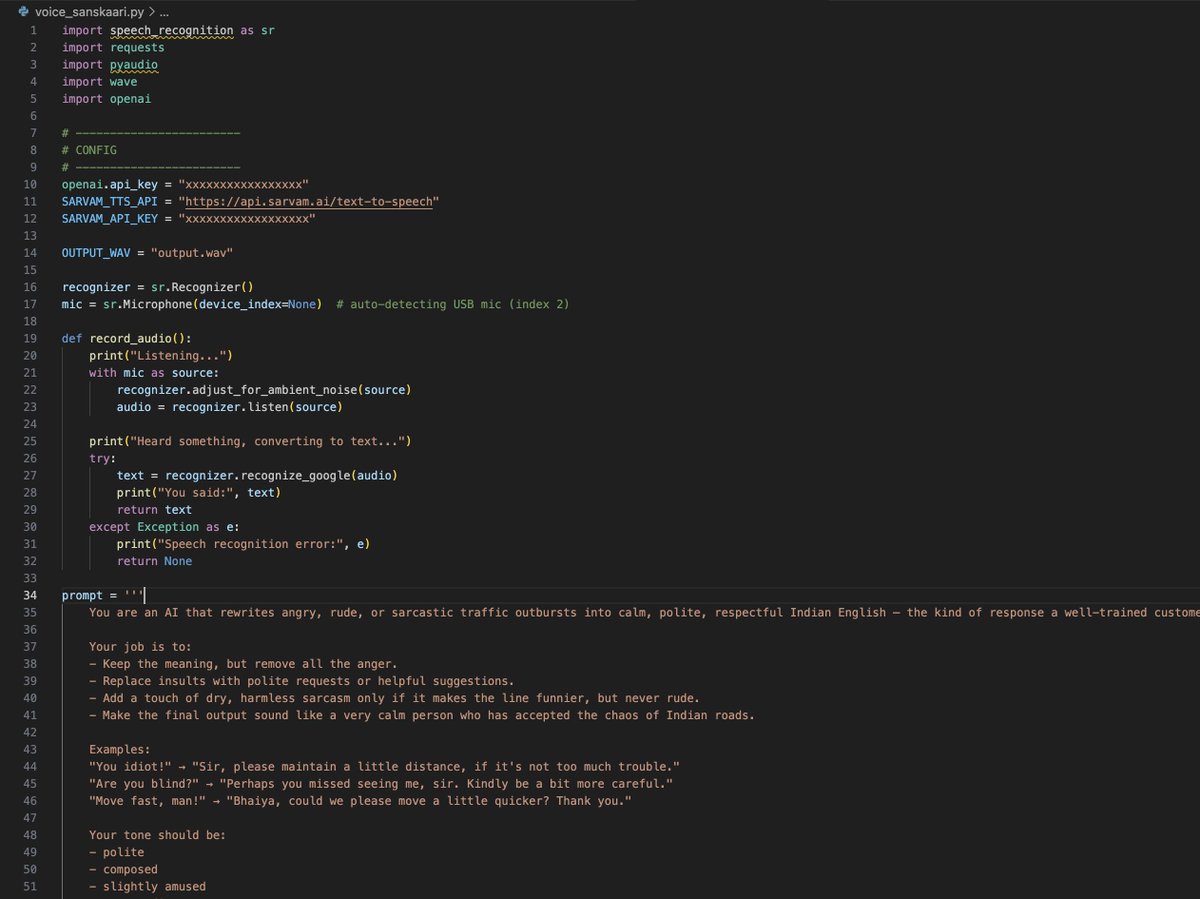Click '- slightly amused' on line 51
The width and height of the screenshot is (1200, 899).
pyautogui.click(x=147, y=886)
